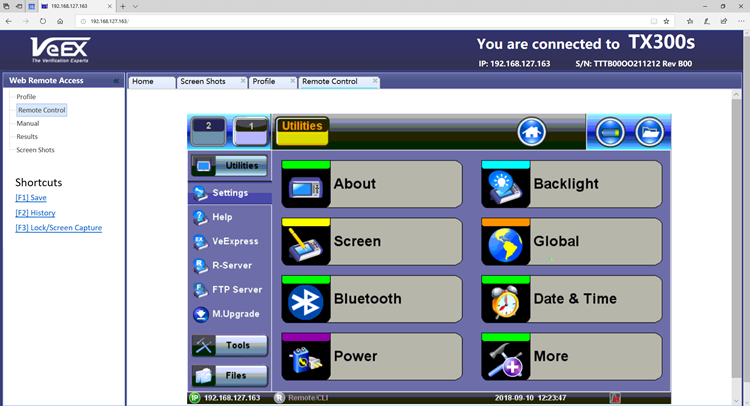Open the favorites hub icon
This screenshot has height=406, width=750.
click(x=689, y=21)
